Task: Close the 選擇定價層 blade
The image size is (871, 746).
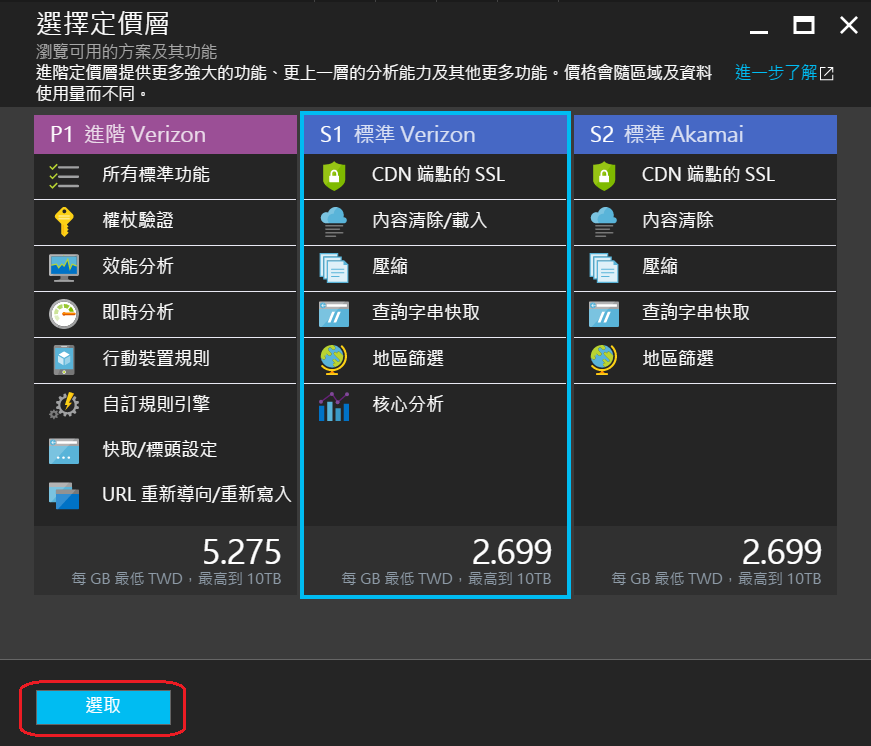Action: (849, 25)
